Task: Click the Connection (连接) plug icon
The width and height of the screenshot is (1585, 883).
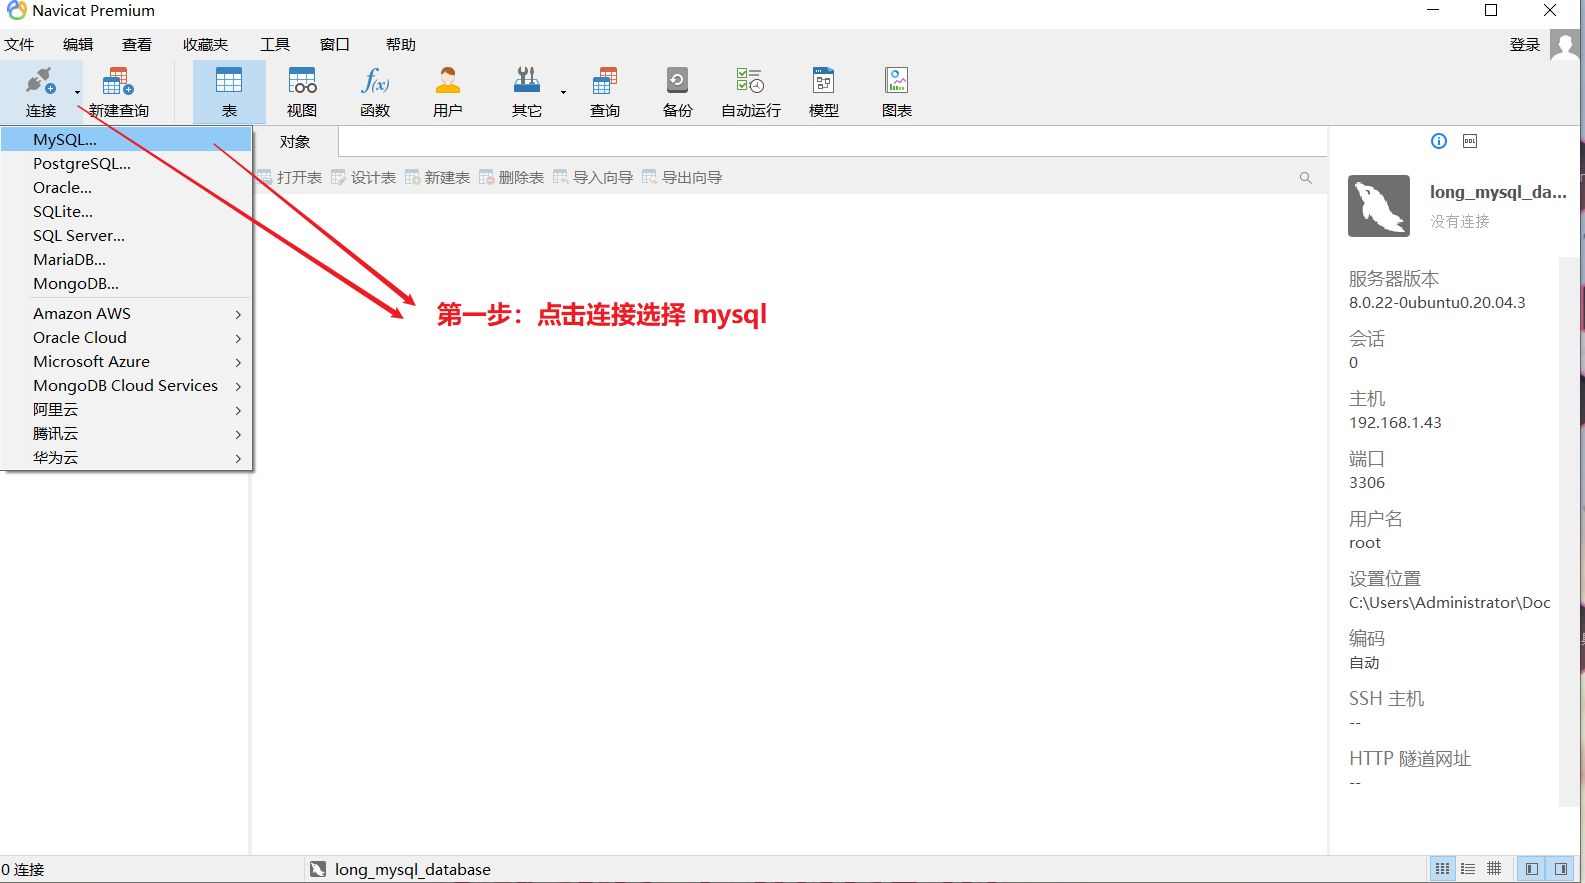Action: click(x=40, y=81)
